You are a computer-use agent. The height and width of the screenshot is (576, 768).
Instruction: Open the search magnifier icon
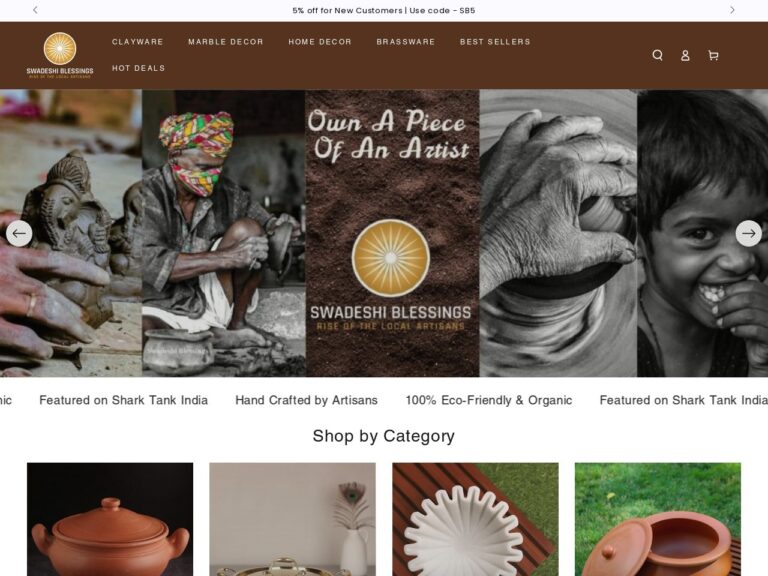657,55
